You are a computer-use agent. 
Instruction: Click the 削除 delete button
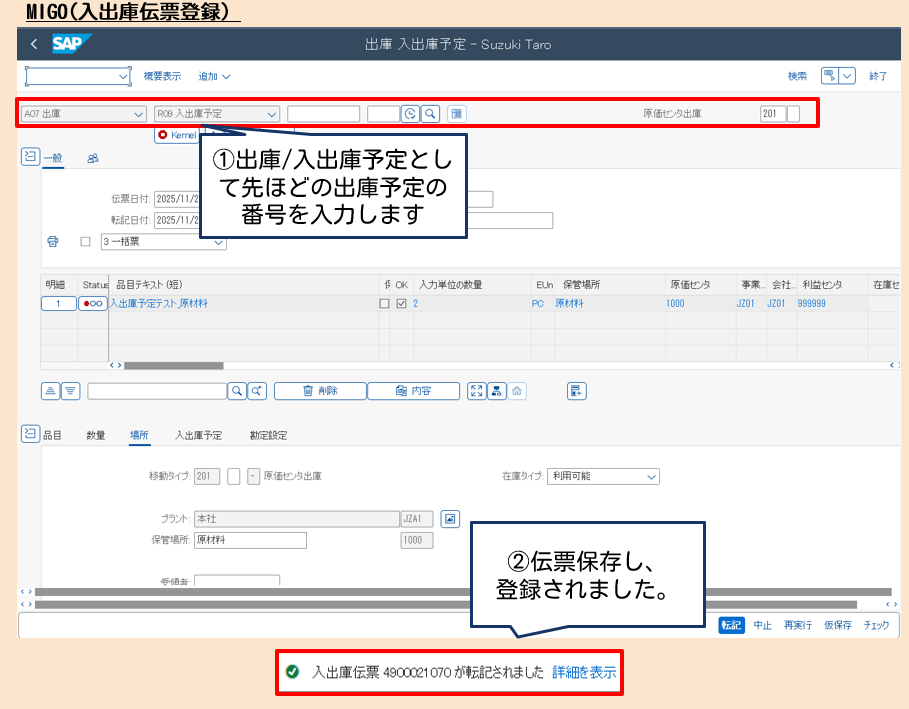pos(318,390)
